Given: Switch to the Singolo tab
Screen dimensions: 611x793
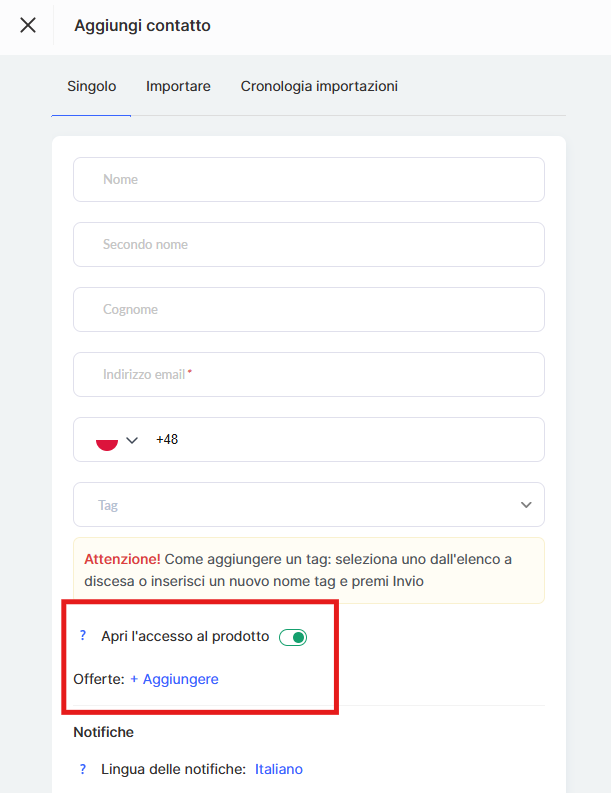Looking at the screenshot, I should [x=91, y=87].
